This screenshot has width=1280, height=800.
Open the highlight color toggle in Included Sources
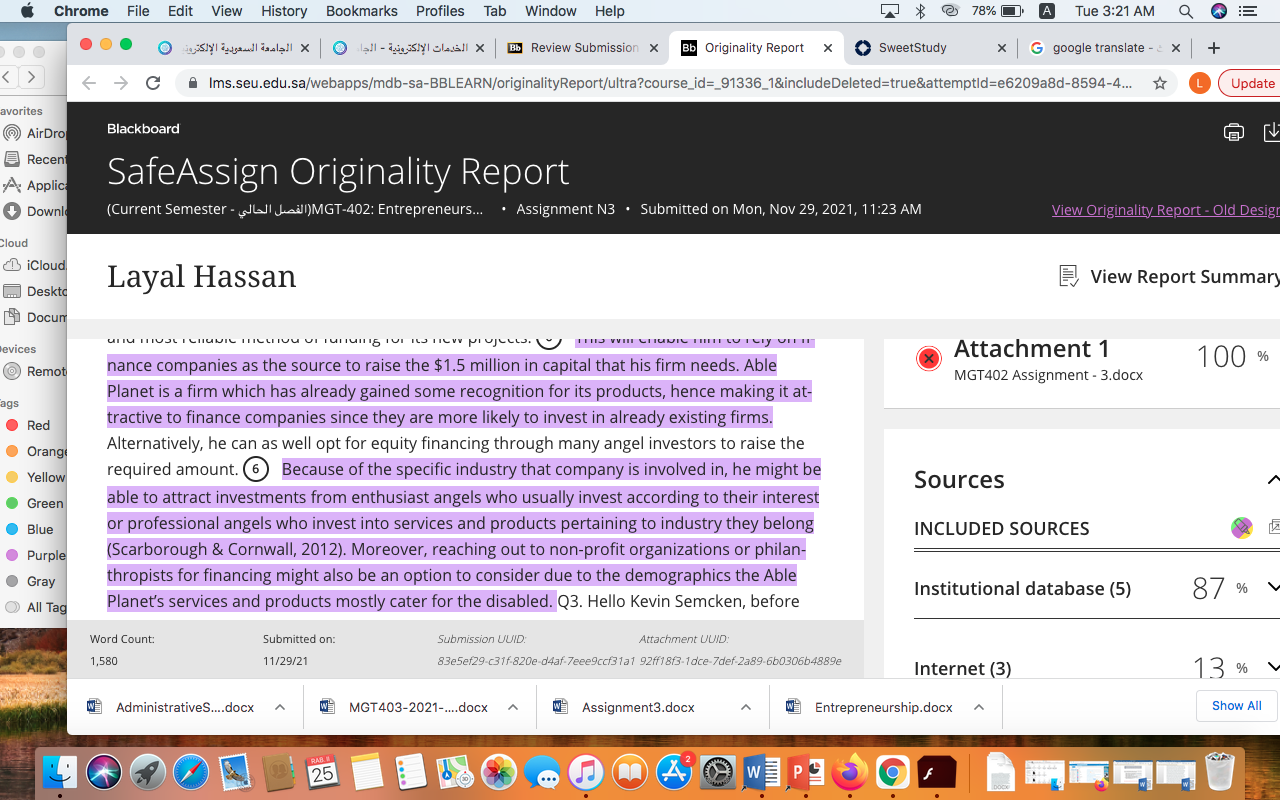point(1242,528)
